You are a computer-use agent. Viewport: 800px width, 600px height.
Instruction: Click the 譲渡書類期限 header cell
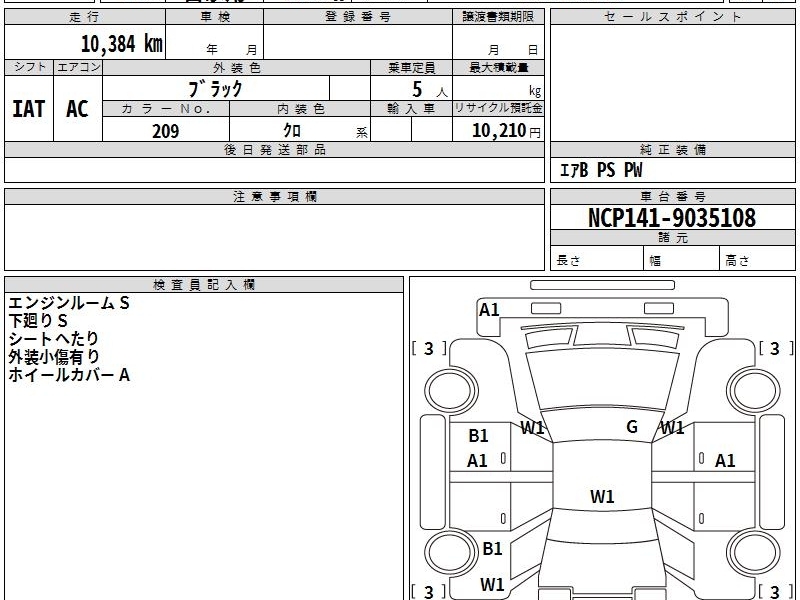point(498,17)
